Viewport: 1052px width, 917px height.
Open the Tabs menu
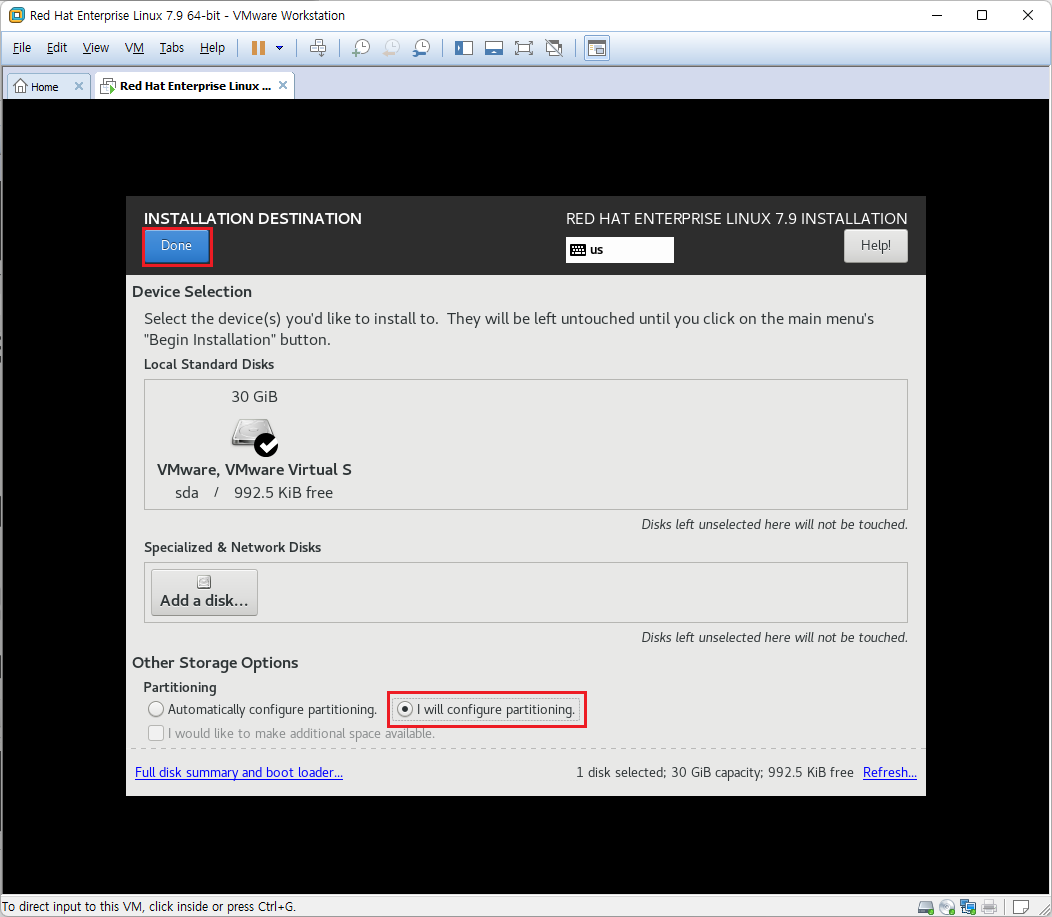pyautogui.click(x=172, y=48)
